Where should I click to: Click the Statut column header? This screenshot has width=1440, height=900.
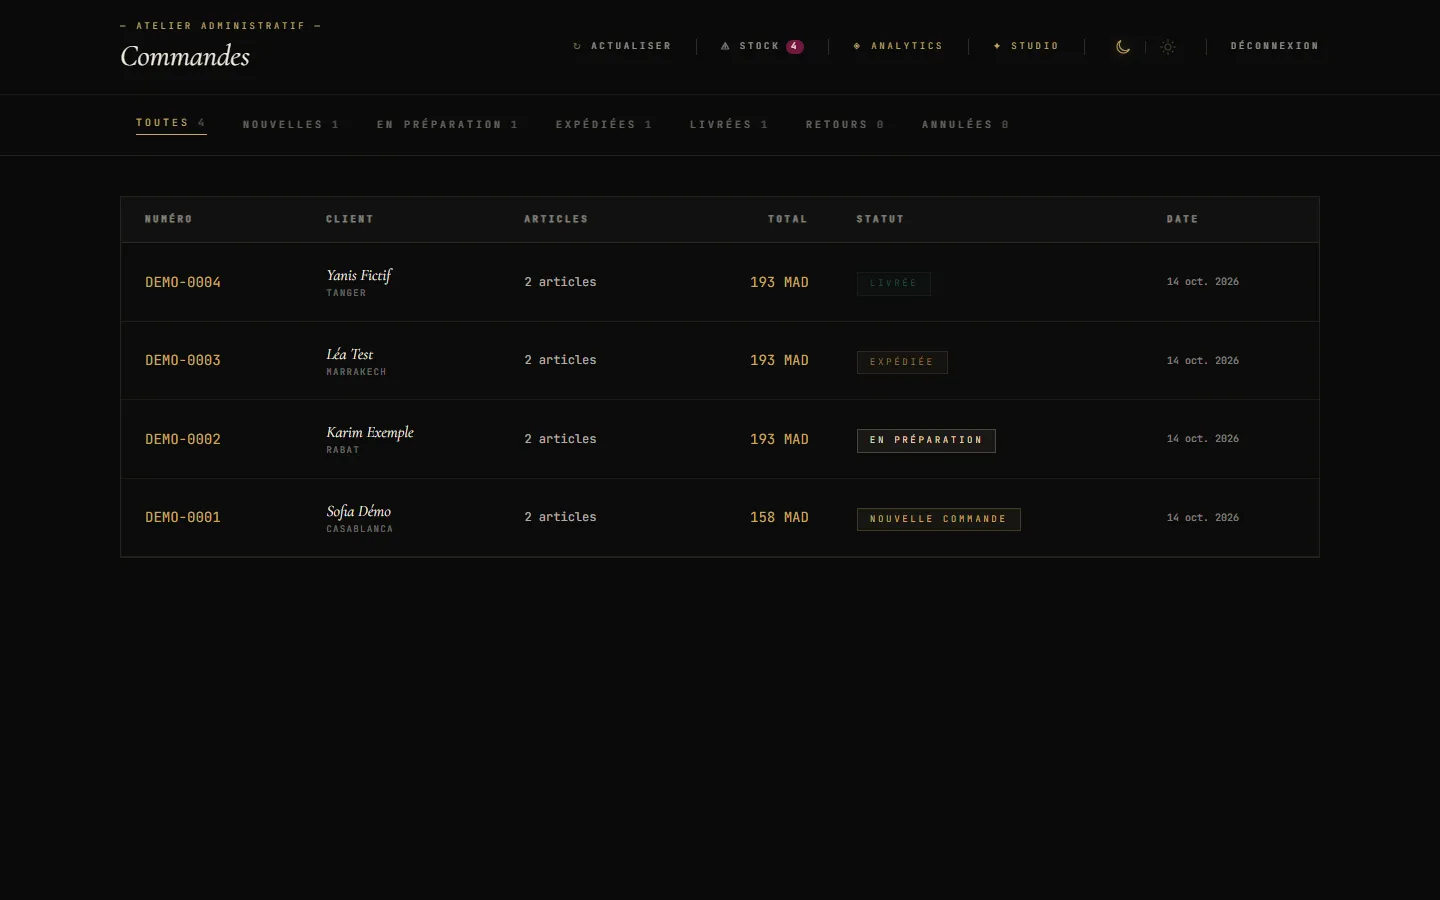880,219
